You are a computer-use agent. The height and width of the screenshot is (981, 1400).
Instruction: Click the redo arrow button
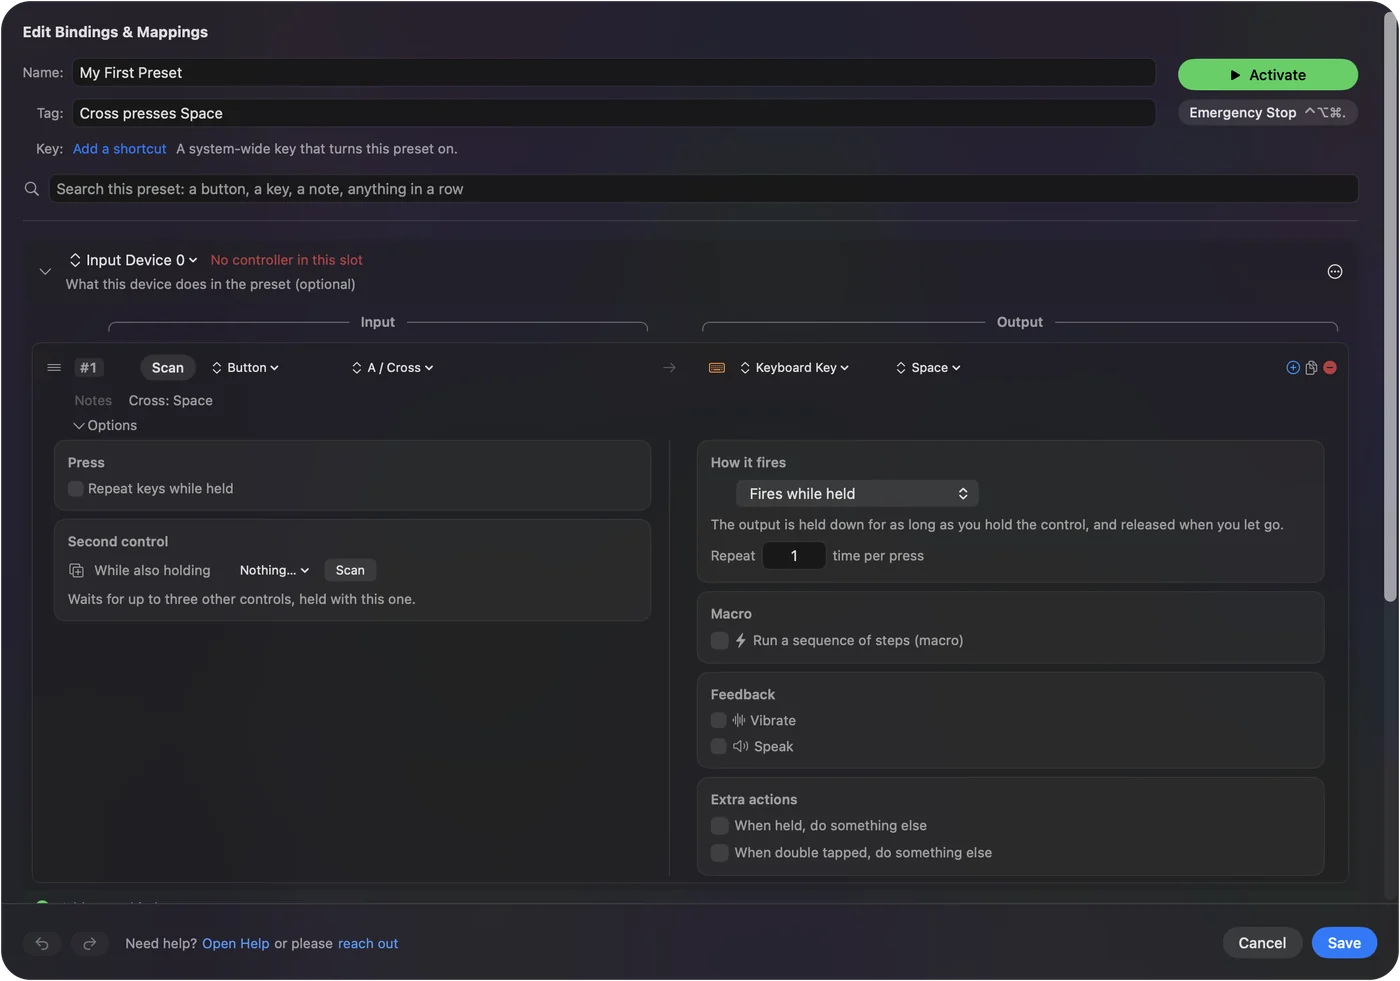tap(89, 943)
